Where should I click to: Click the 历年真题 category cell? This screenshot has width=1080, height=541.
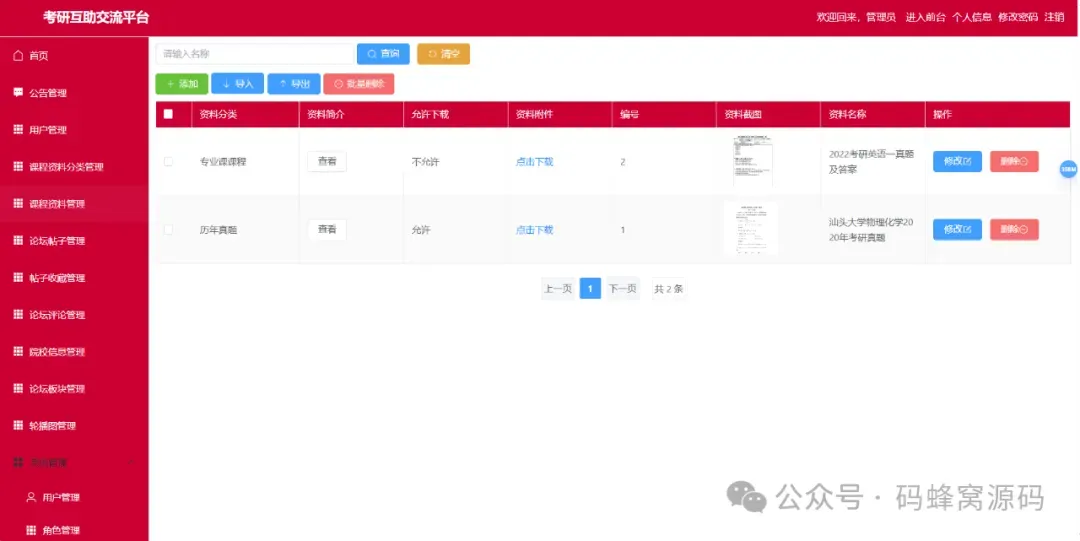pos(218,230)
